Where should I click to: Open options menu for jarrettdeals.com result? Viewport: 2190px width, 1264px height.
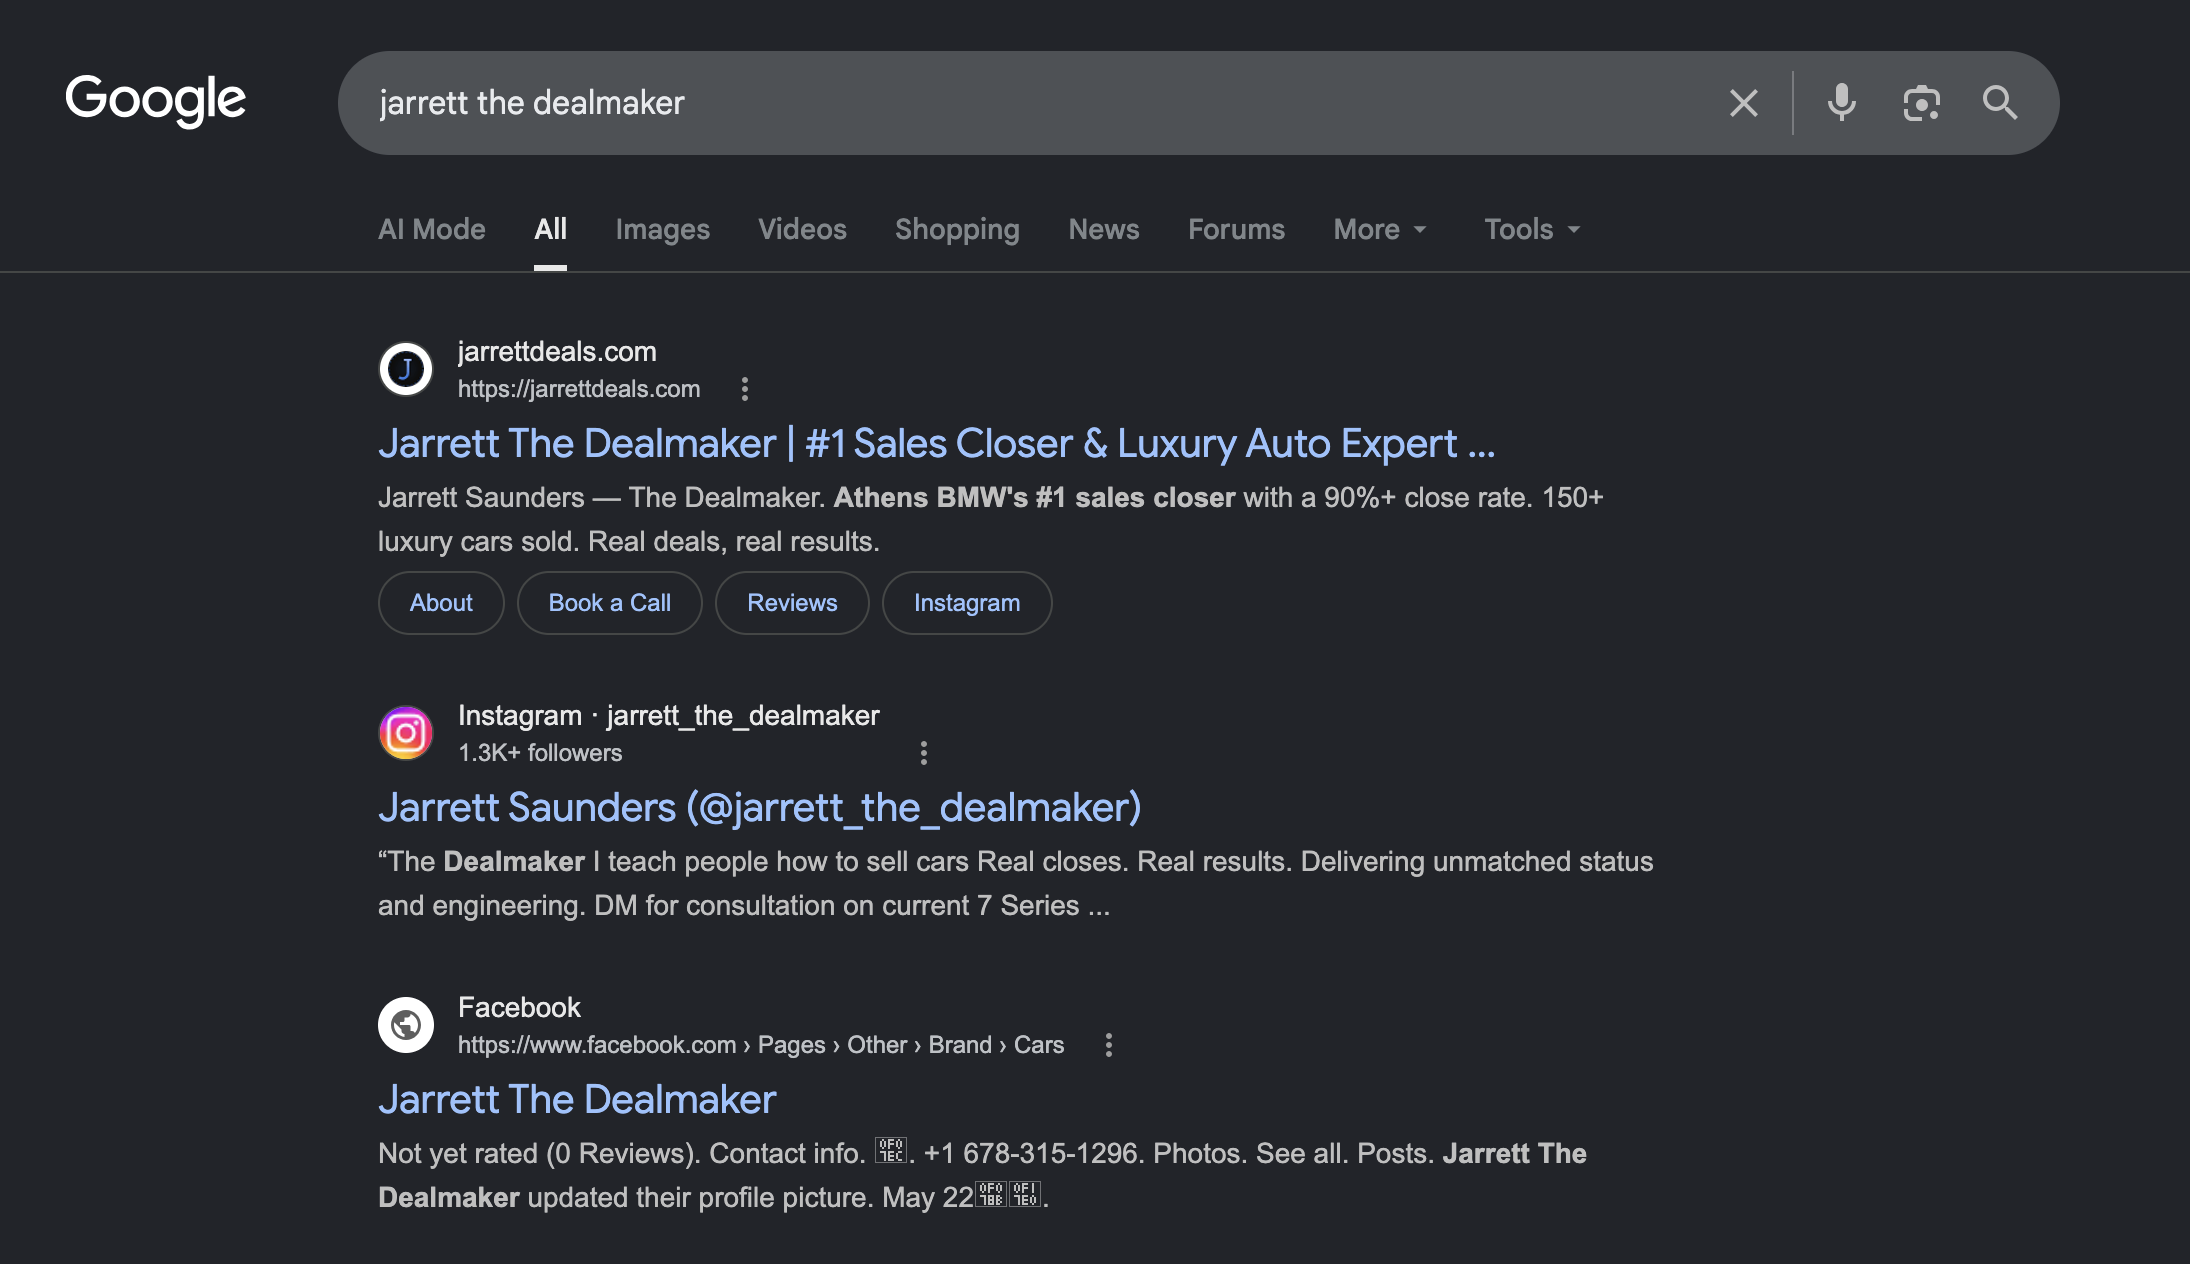[745, 389]
